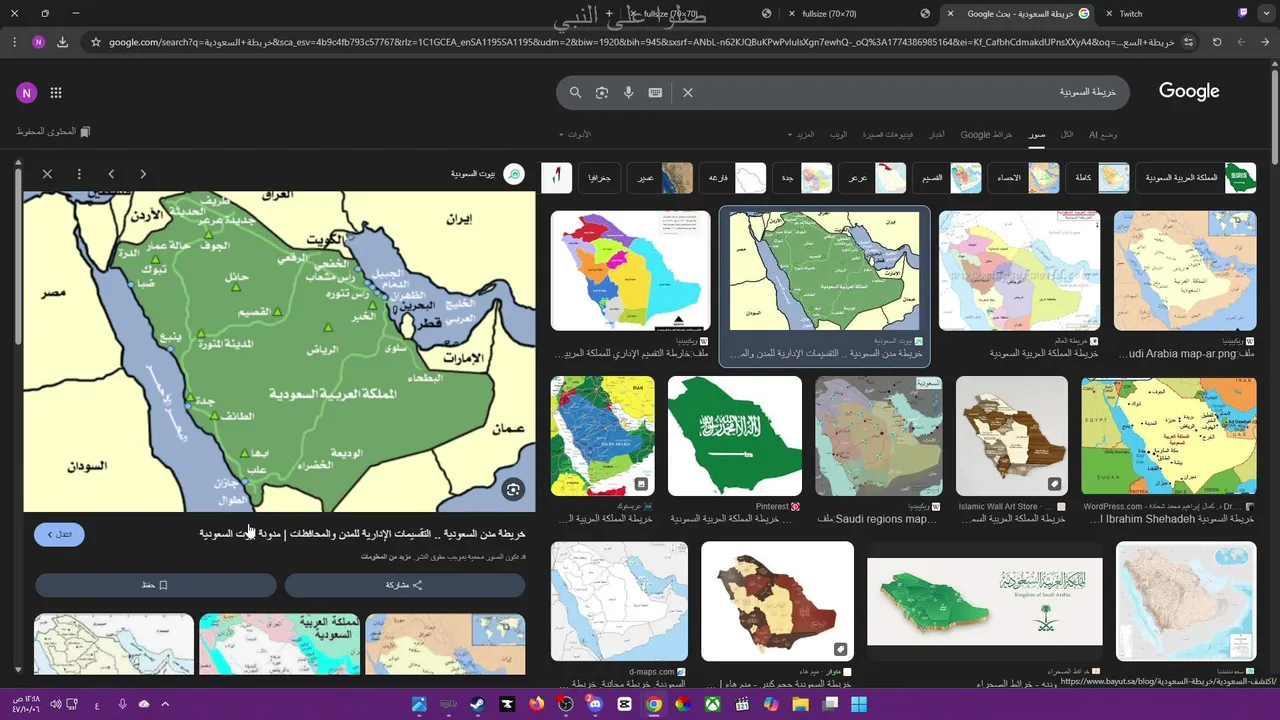Click the مشاركة share button

pyautogui.click(x=405, y=585)
